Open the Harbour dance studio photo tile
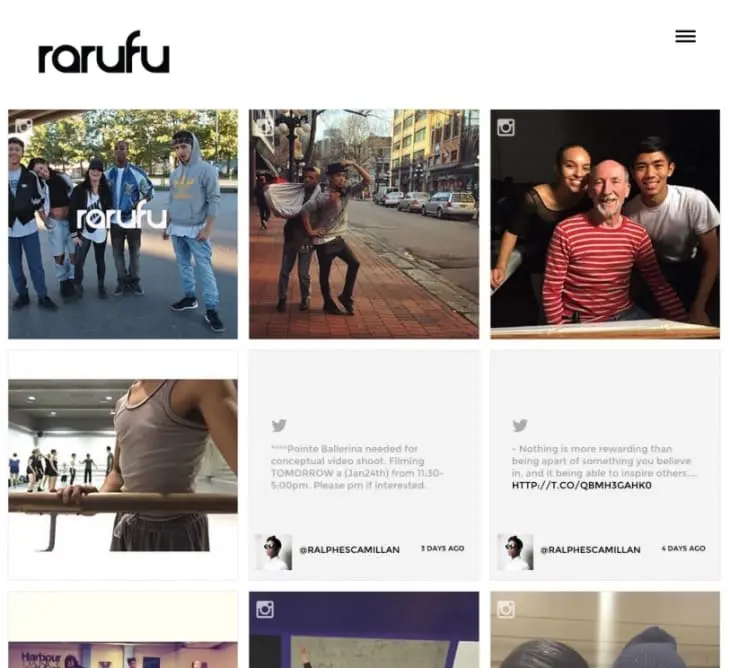730x668 pixels. click(123, 630)
